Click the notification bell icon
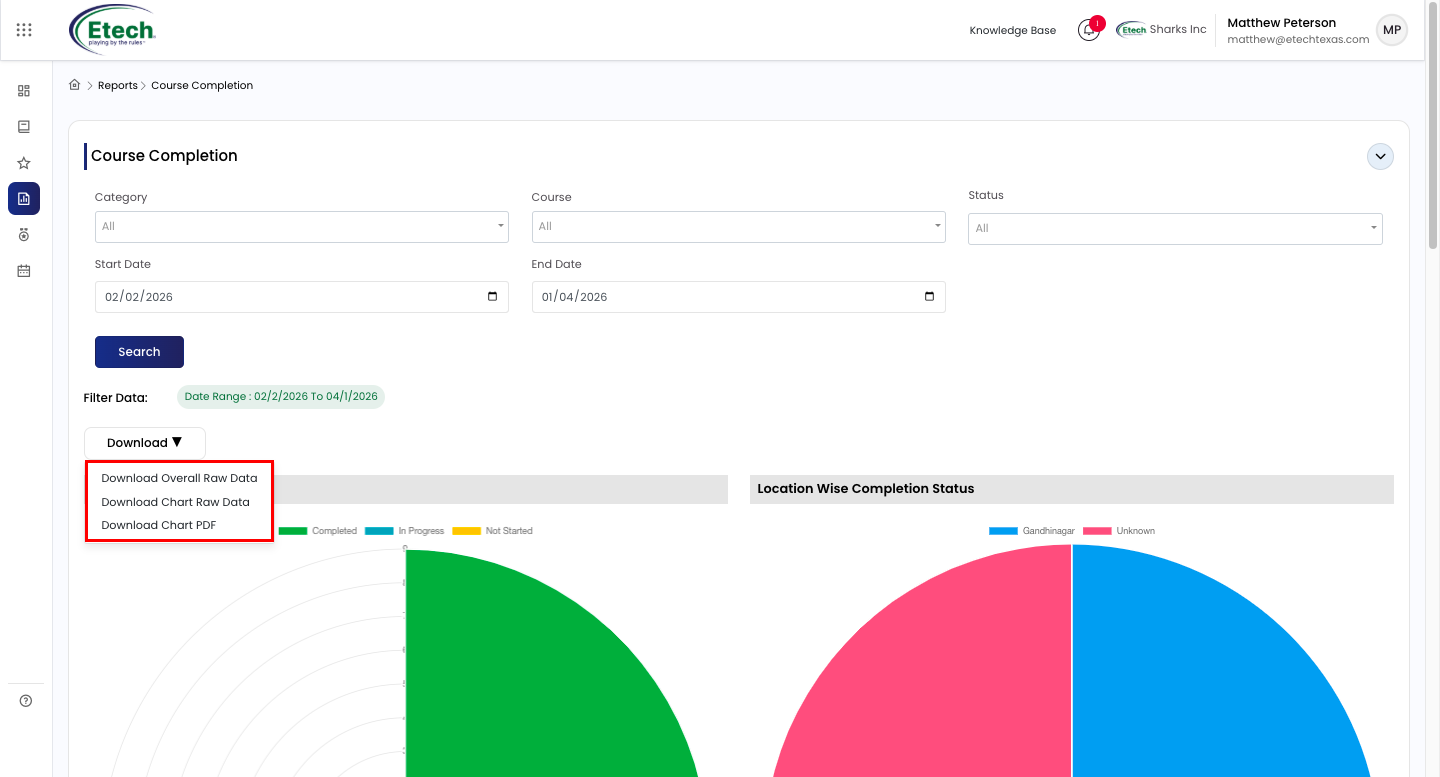 point(1088,30)
